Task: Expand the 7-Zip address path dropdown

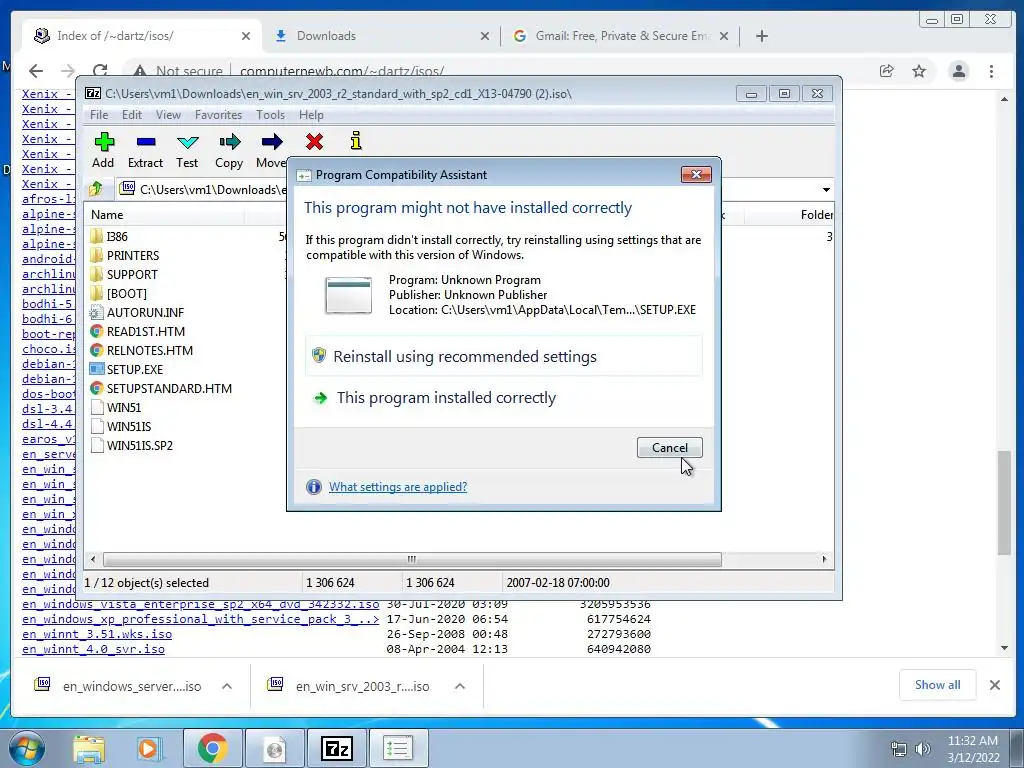Action: pos(826,190)
